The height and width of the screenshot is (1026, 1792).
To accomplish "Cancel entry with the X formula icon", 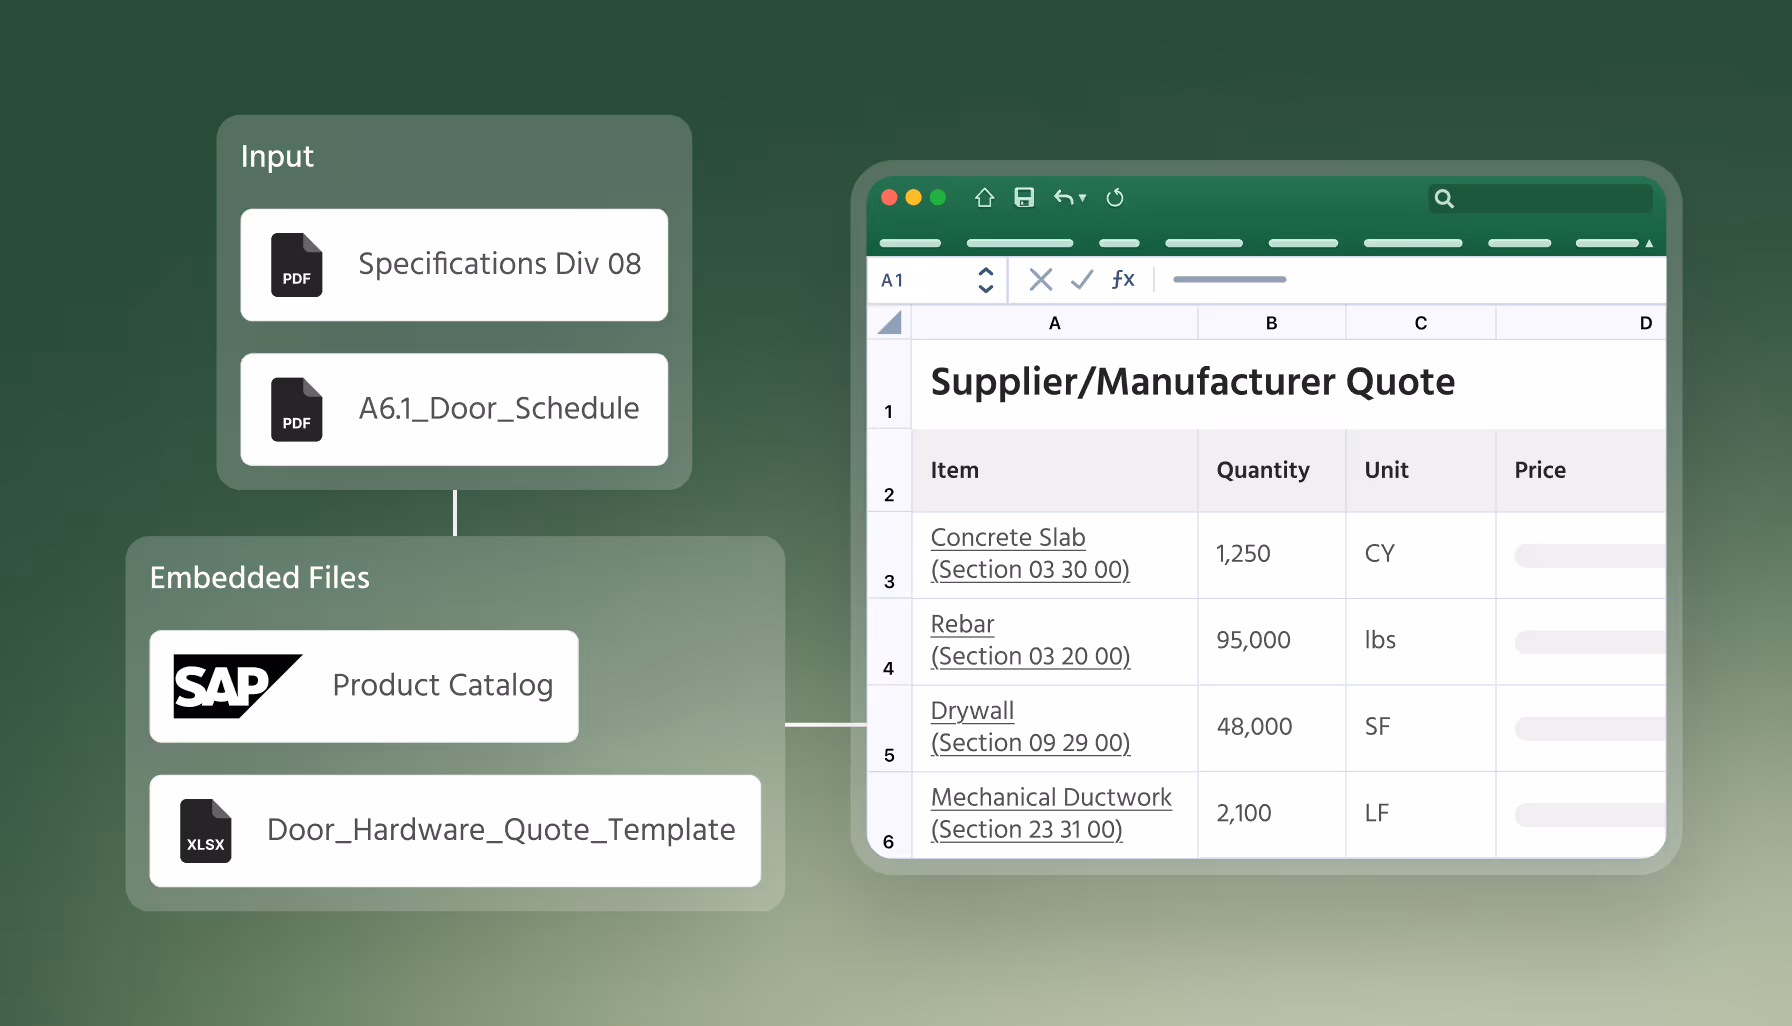I will click(x=1041, y=279).
